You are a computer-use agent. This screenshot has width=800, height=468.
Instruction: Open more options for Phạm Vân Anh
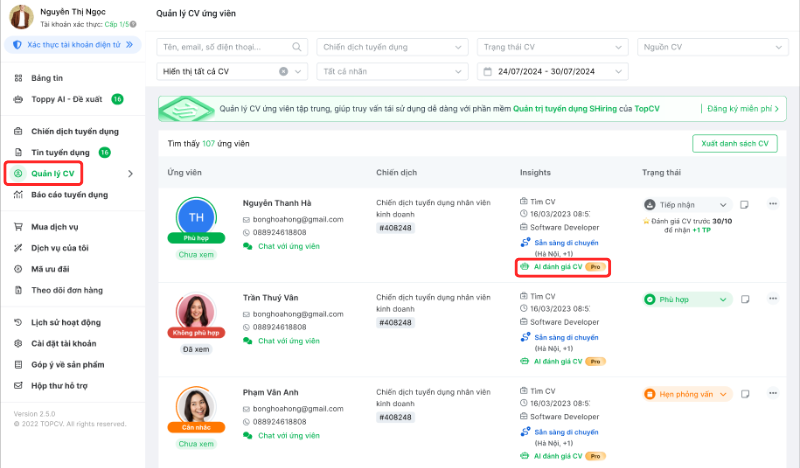[x=773, y=393]
